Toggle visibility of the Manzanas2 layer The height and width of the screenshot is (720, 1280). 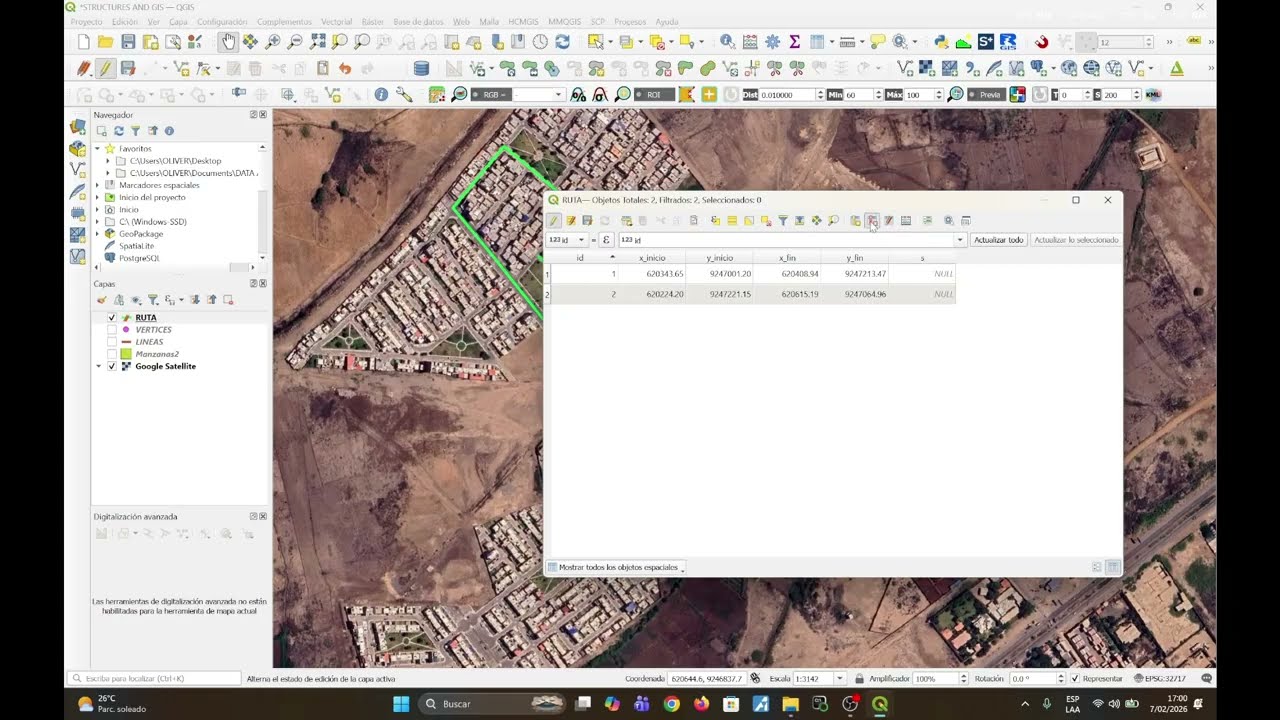click(x=112, y=354)
